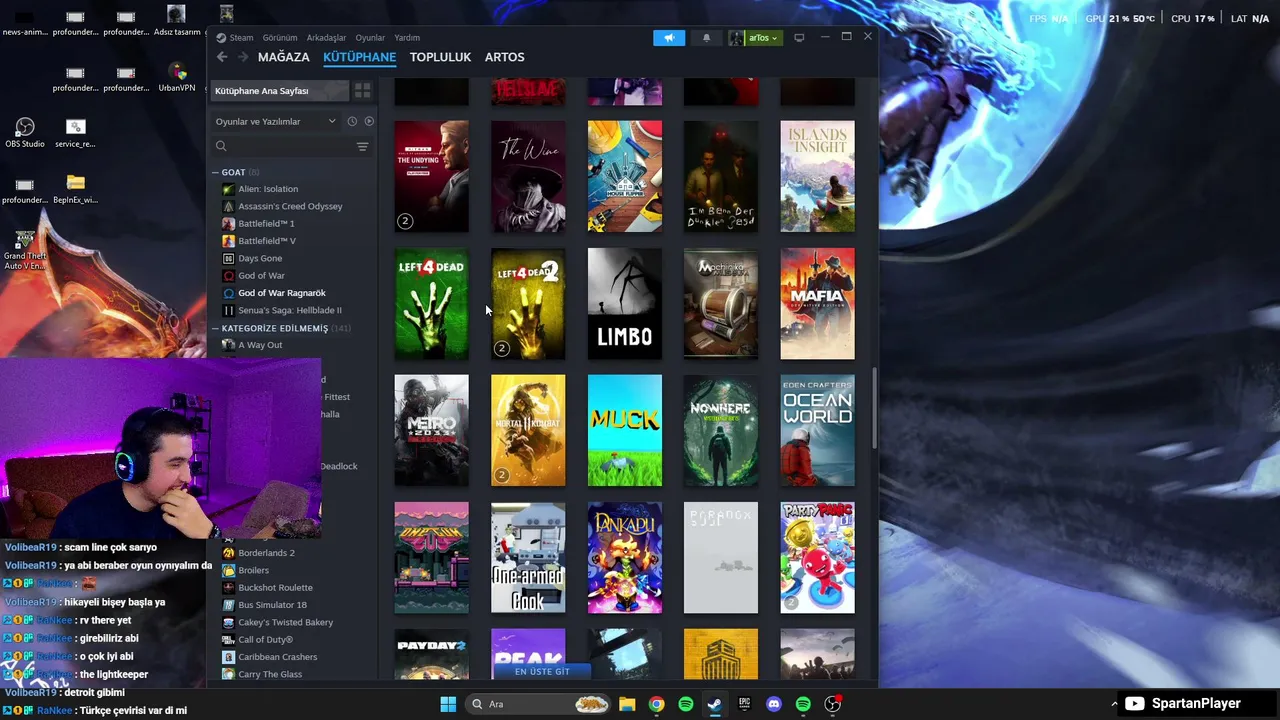1280x720 pixels.
Task: Select Assassin's Creed Odyssey in sidebar
Action: pyautogui.click(x=290, y=206)
